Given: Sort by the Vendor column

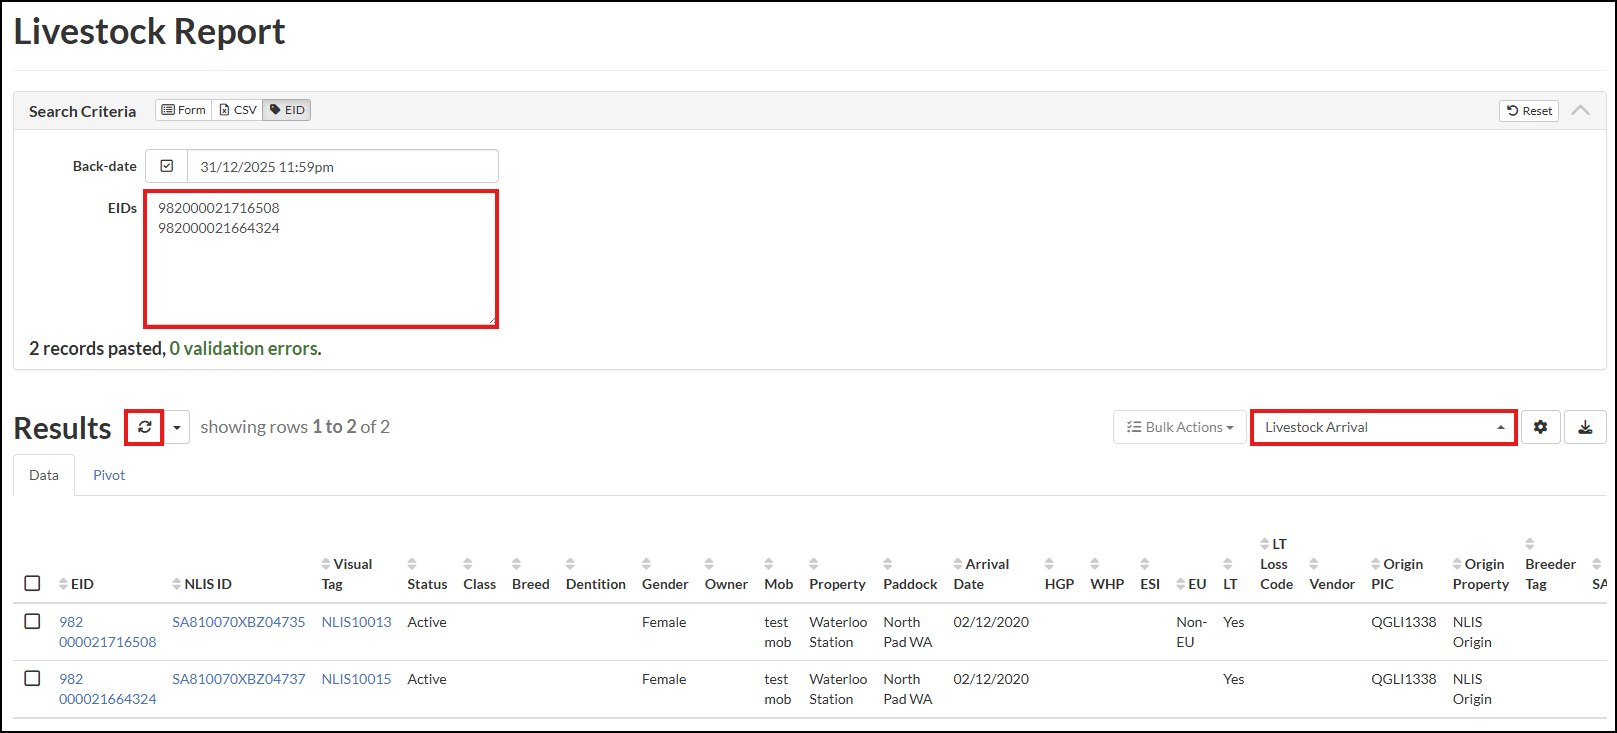Looking at the screenshot, I should click(x=1332, y=574).
